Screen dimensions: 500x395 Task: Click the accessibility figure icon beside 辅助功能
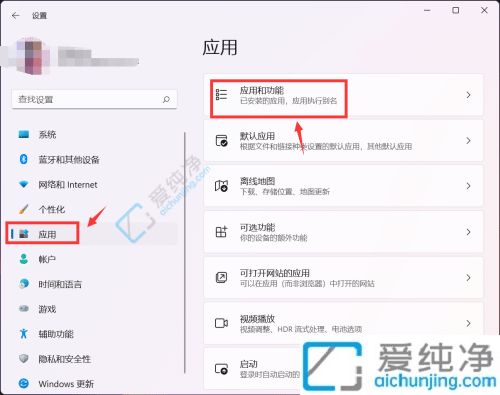(x=24, y=333)
